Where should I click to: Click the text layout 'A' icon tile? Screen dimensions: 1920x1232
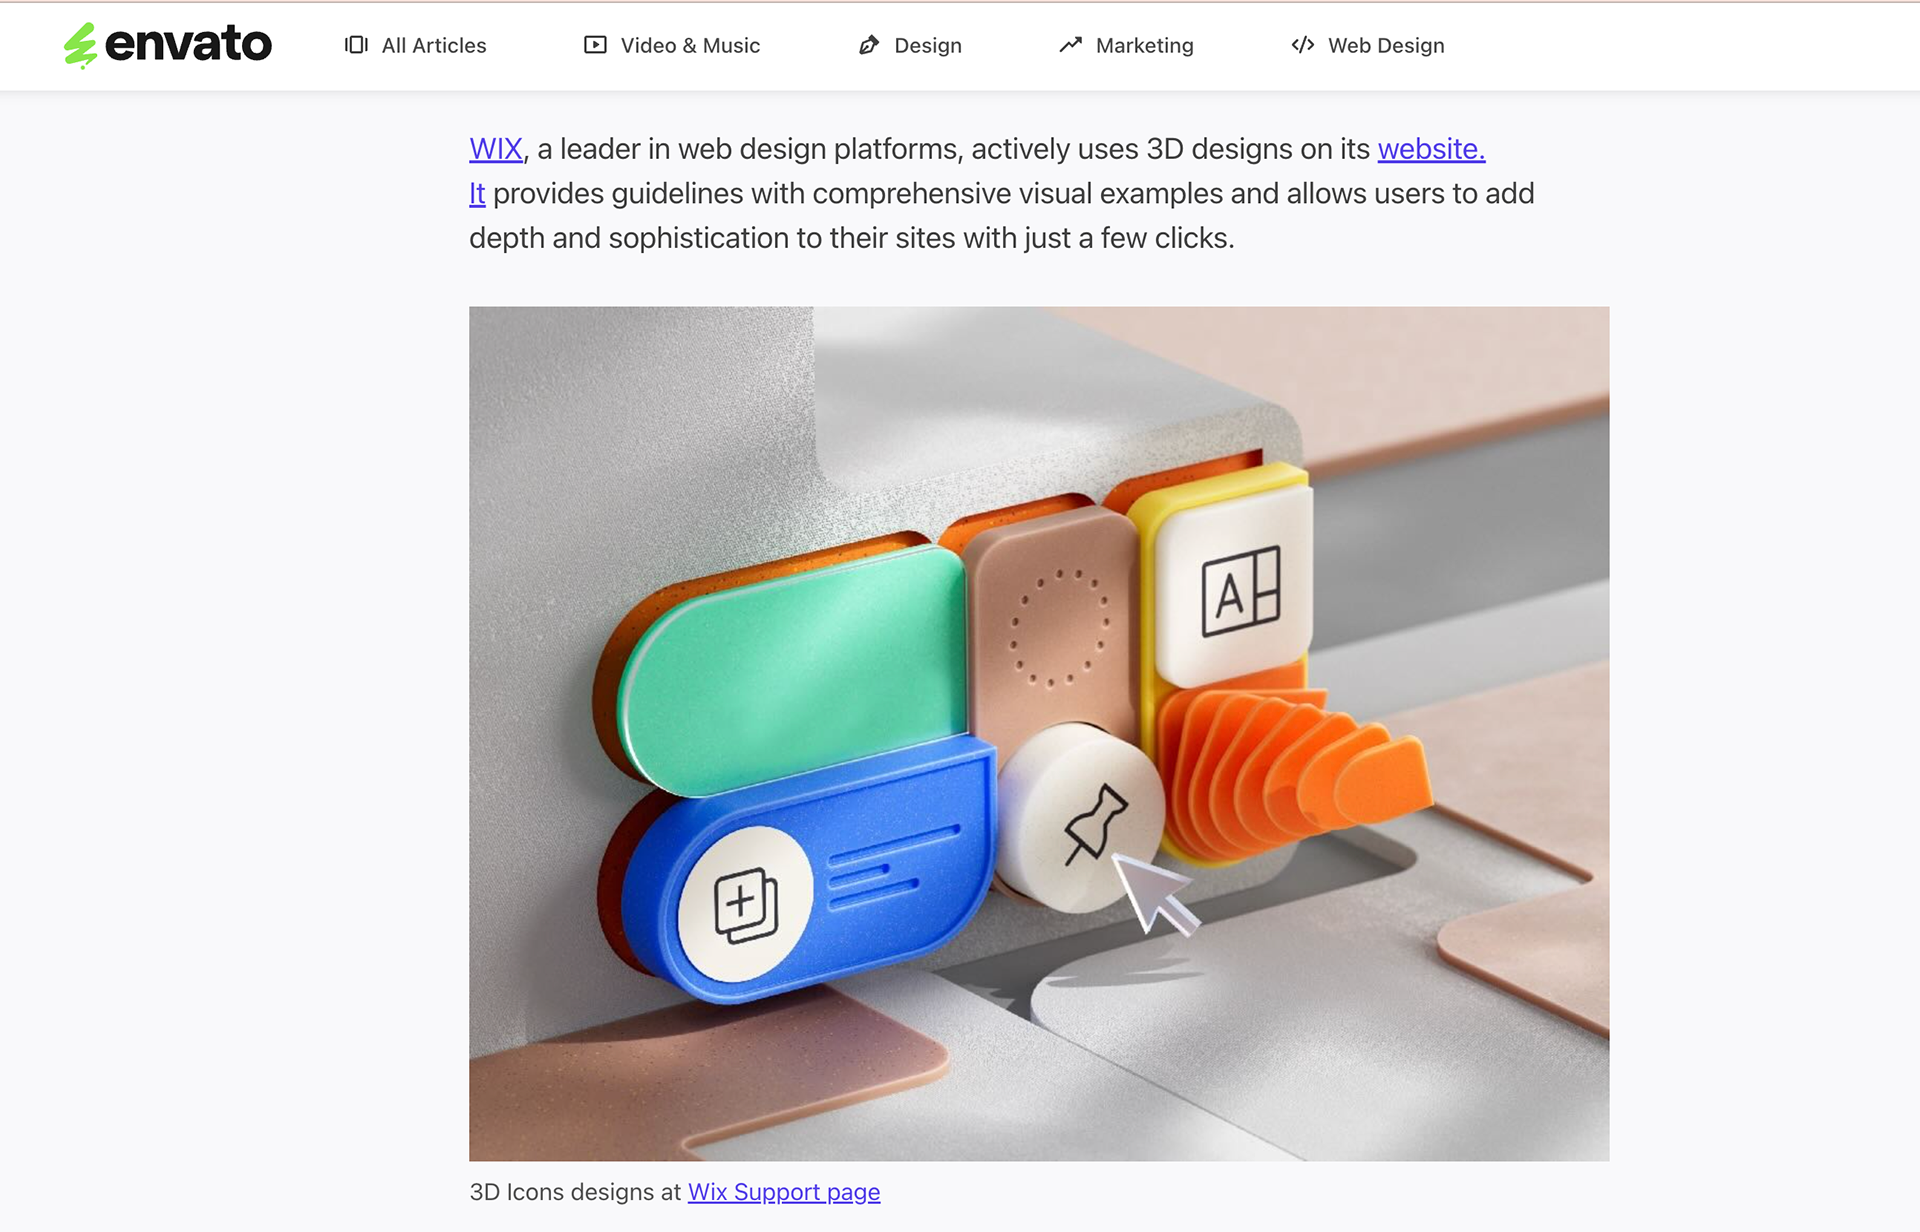(1239, 590)
